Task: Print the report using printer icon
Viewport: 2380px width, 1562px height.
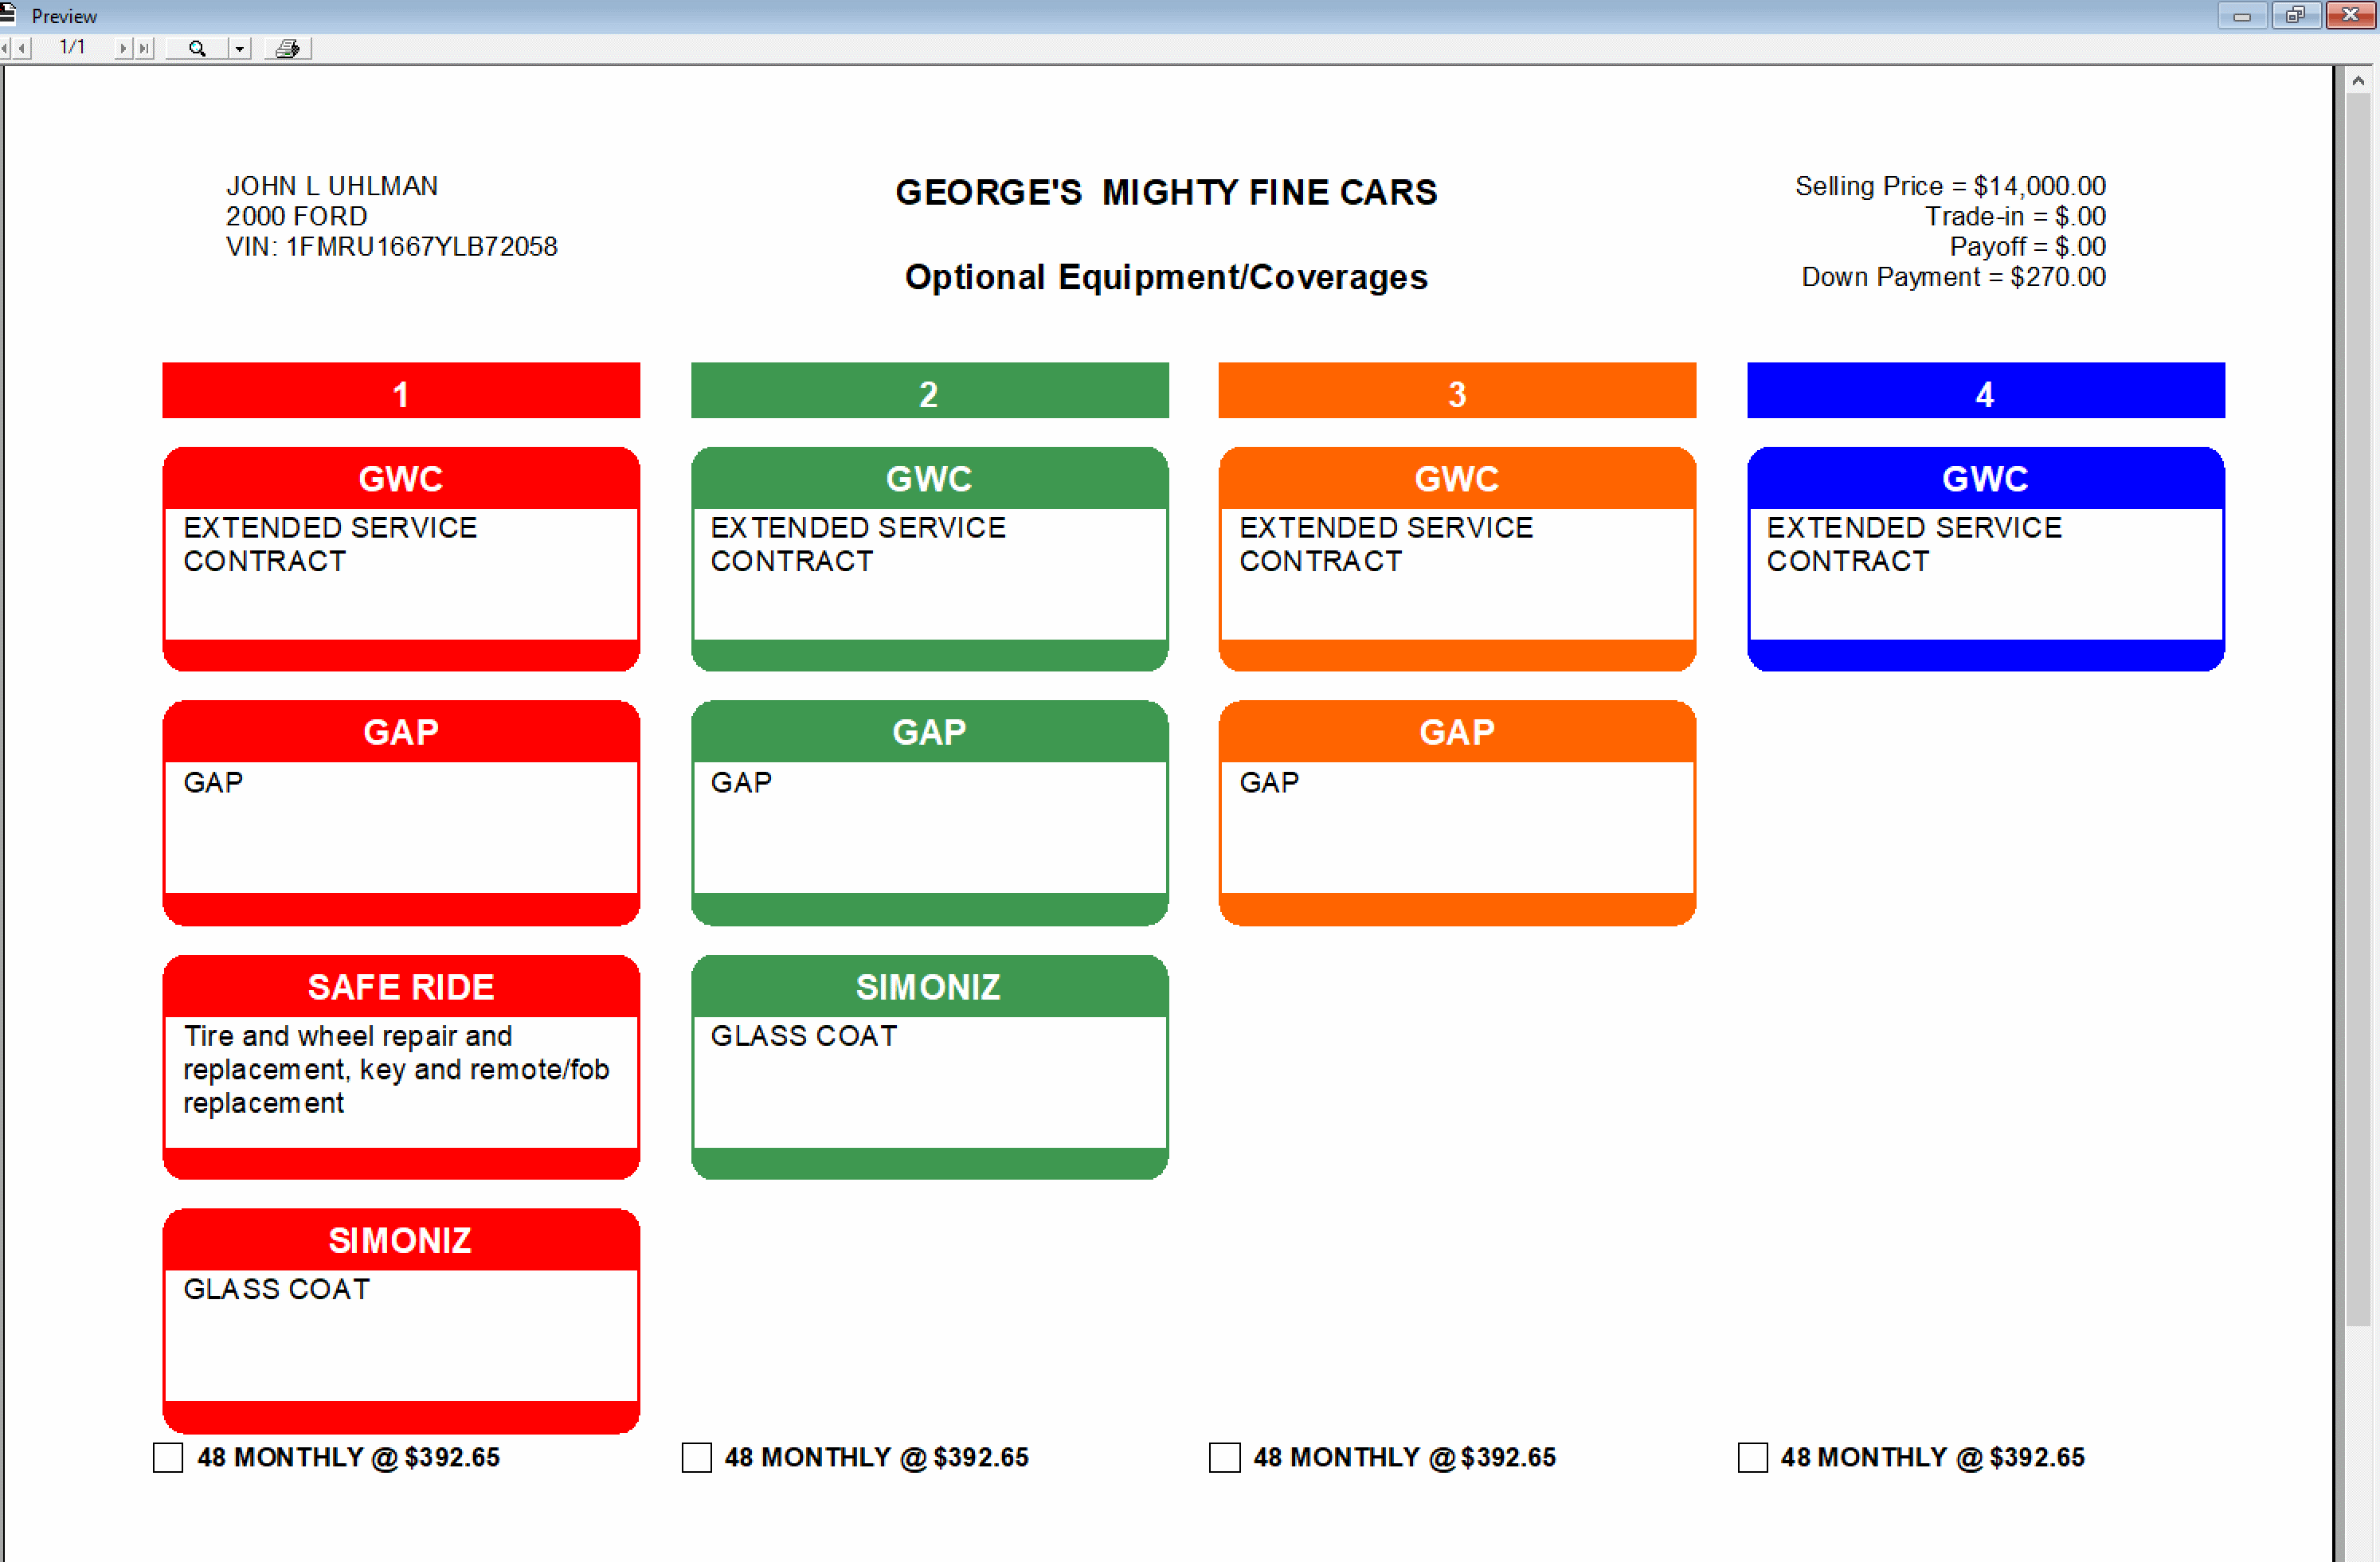Action: click(287, 48)
